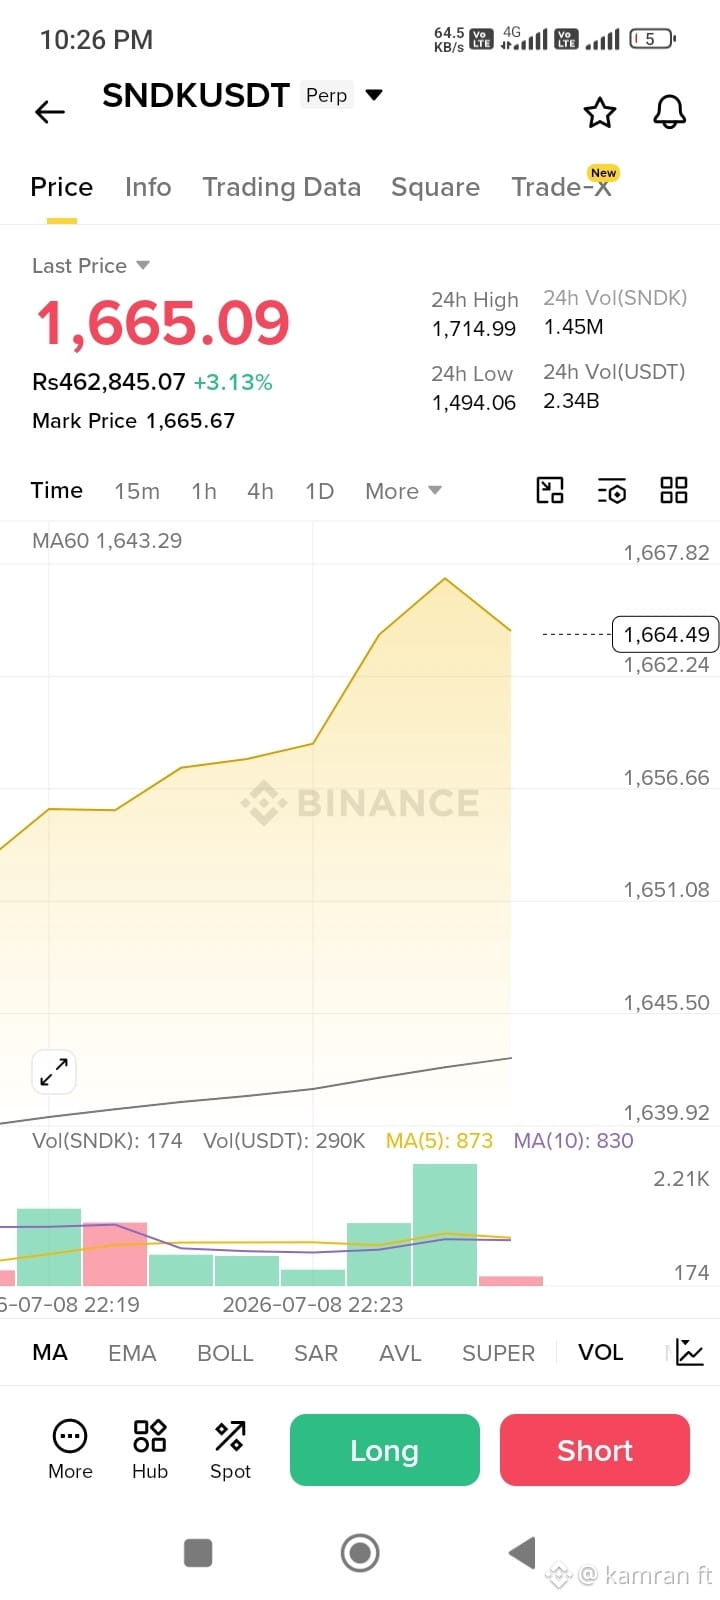Open the chart drawing tools icon
The width and height of the screenshot is (720, 1600).
click(550, 490)
